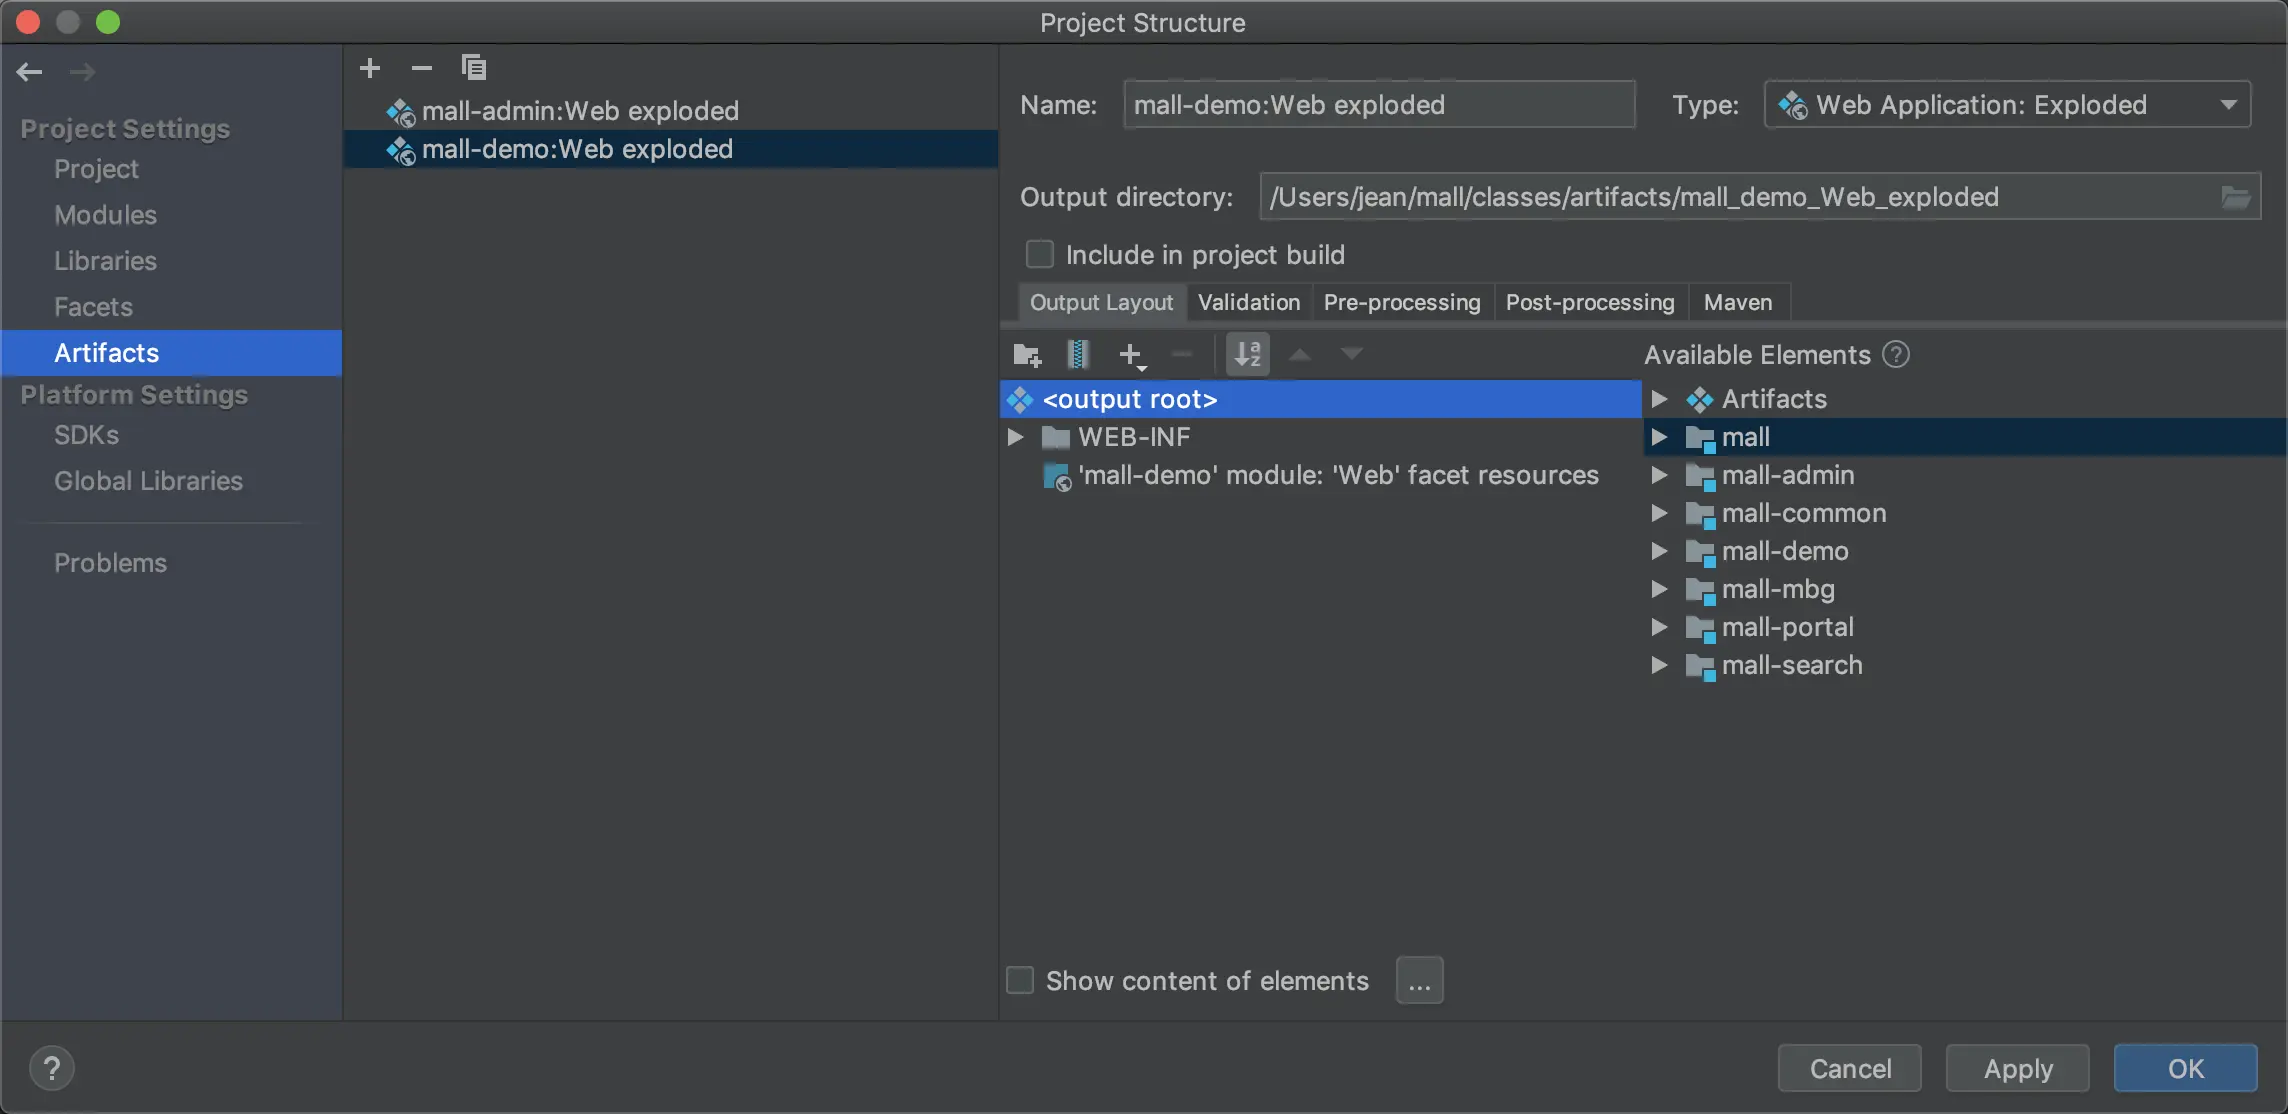Toggle sort elements by names and types
This screenshot has height=1114, width=2288.
(x=1248, y=354)
